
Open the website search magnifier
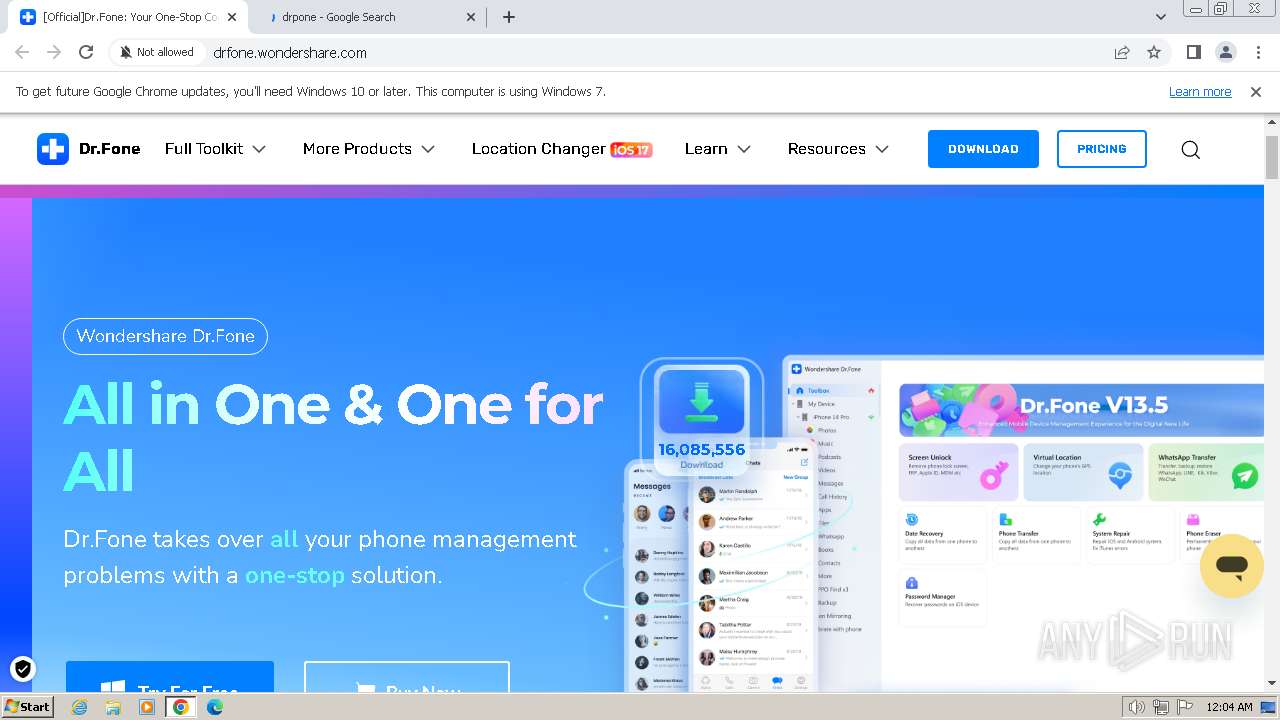coord(1190,149)
